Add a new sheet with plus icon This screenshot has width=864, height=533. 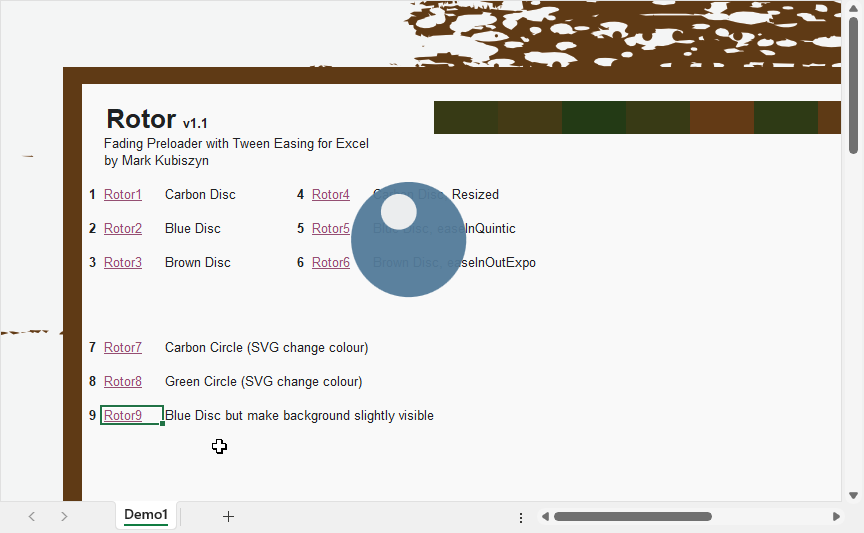(228, 516)
